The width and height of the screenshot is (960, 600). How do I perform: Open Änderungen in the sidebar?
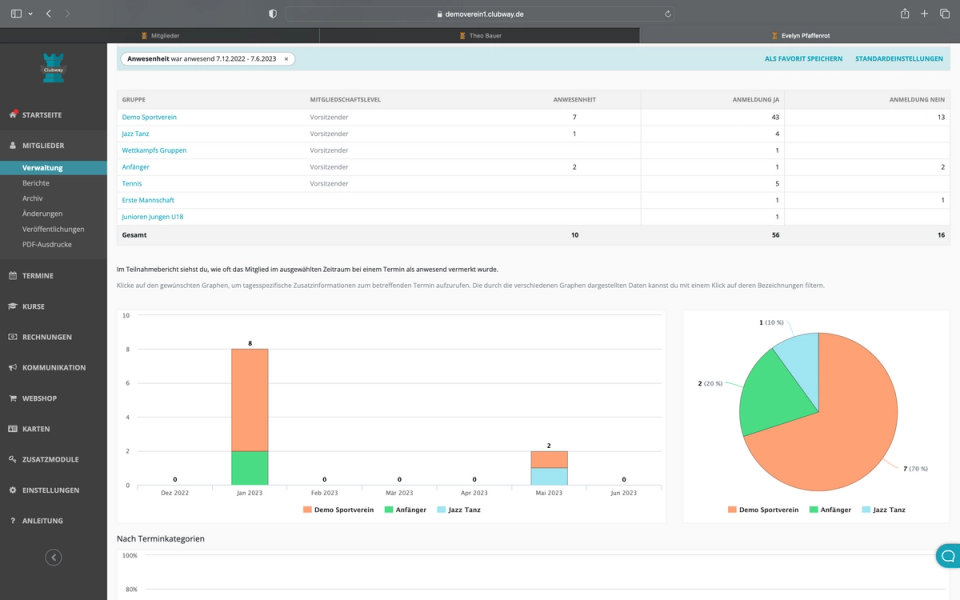pos(42,214)
